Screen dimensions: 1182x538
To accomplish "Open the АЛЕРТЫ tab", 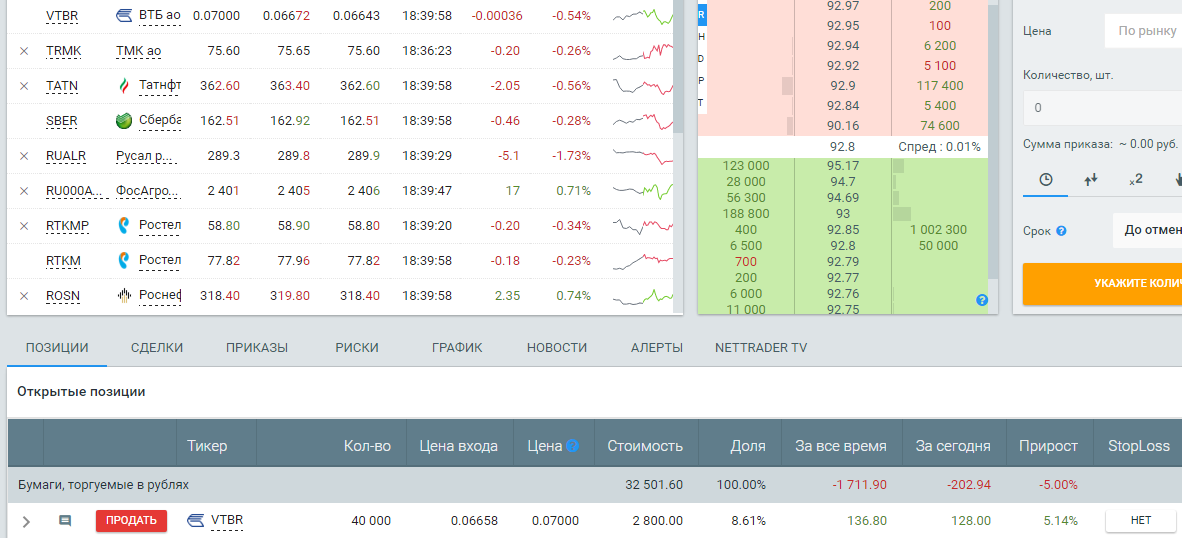I will 657,348.
